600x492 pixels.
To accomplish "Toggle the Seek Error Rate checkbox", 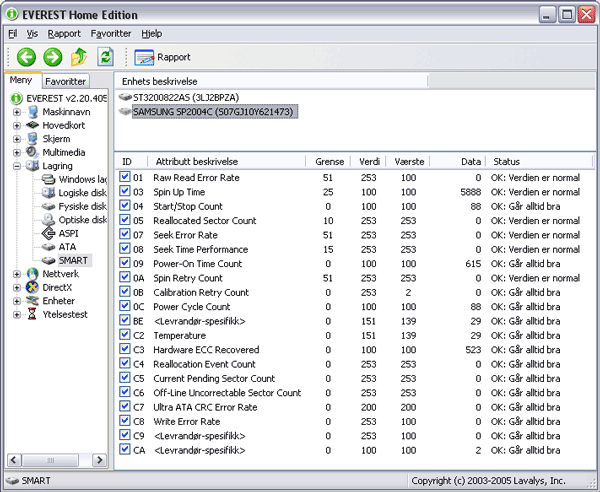I will click(124, 234).
